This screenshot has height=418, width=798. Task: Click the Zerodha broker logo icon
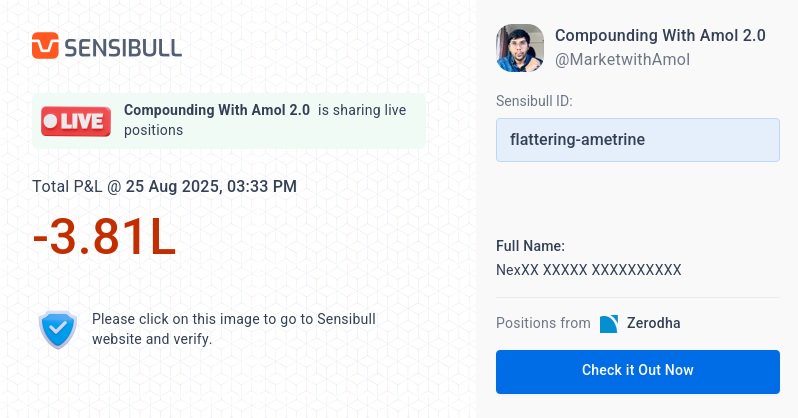(x=609, y=324)
